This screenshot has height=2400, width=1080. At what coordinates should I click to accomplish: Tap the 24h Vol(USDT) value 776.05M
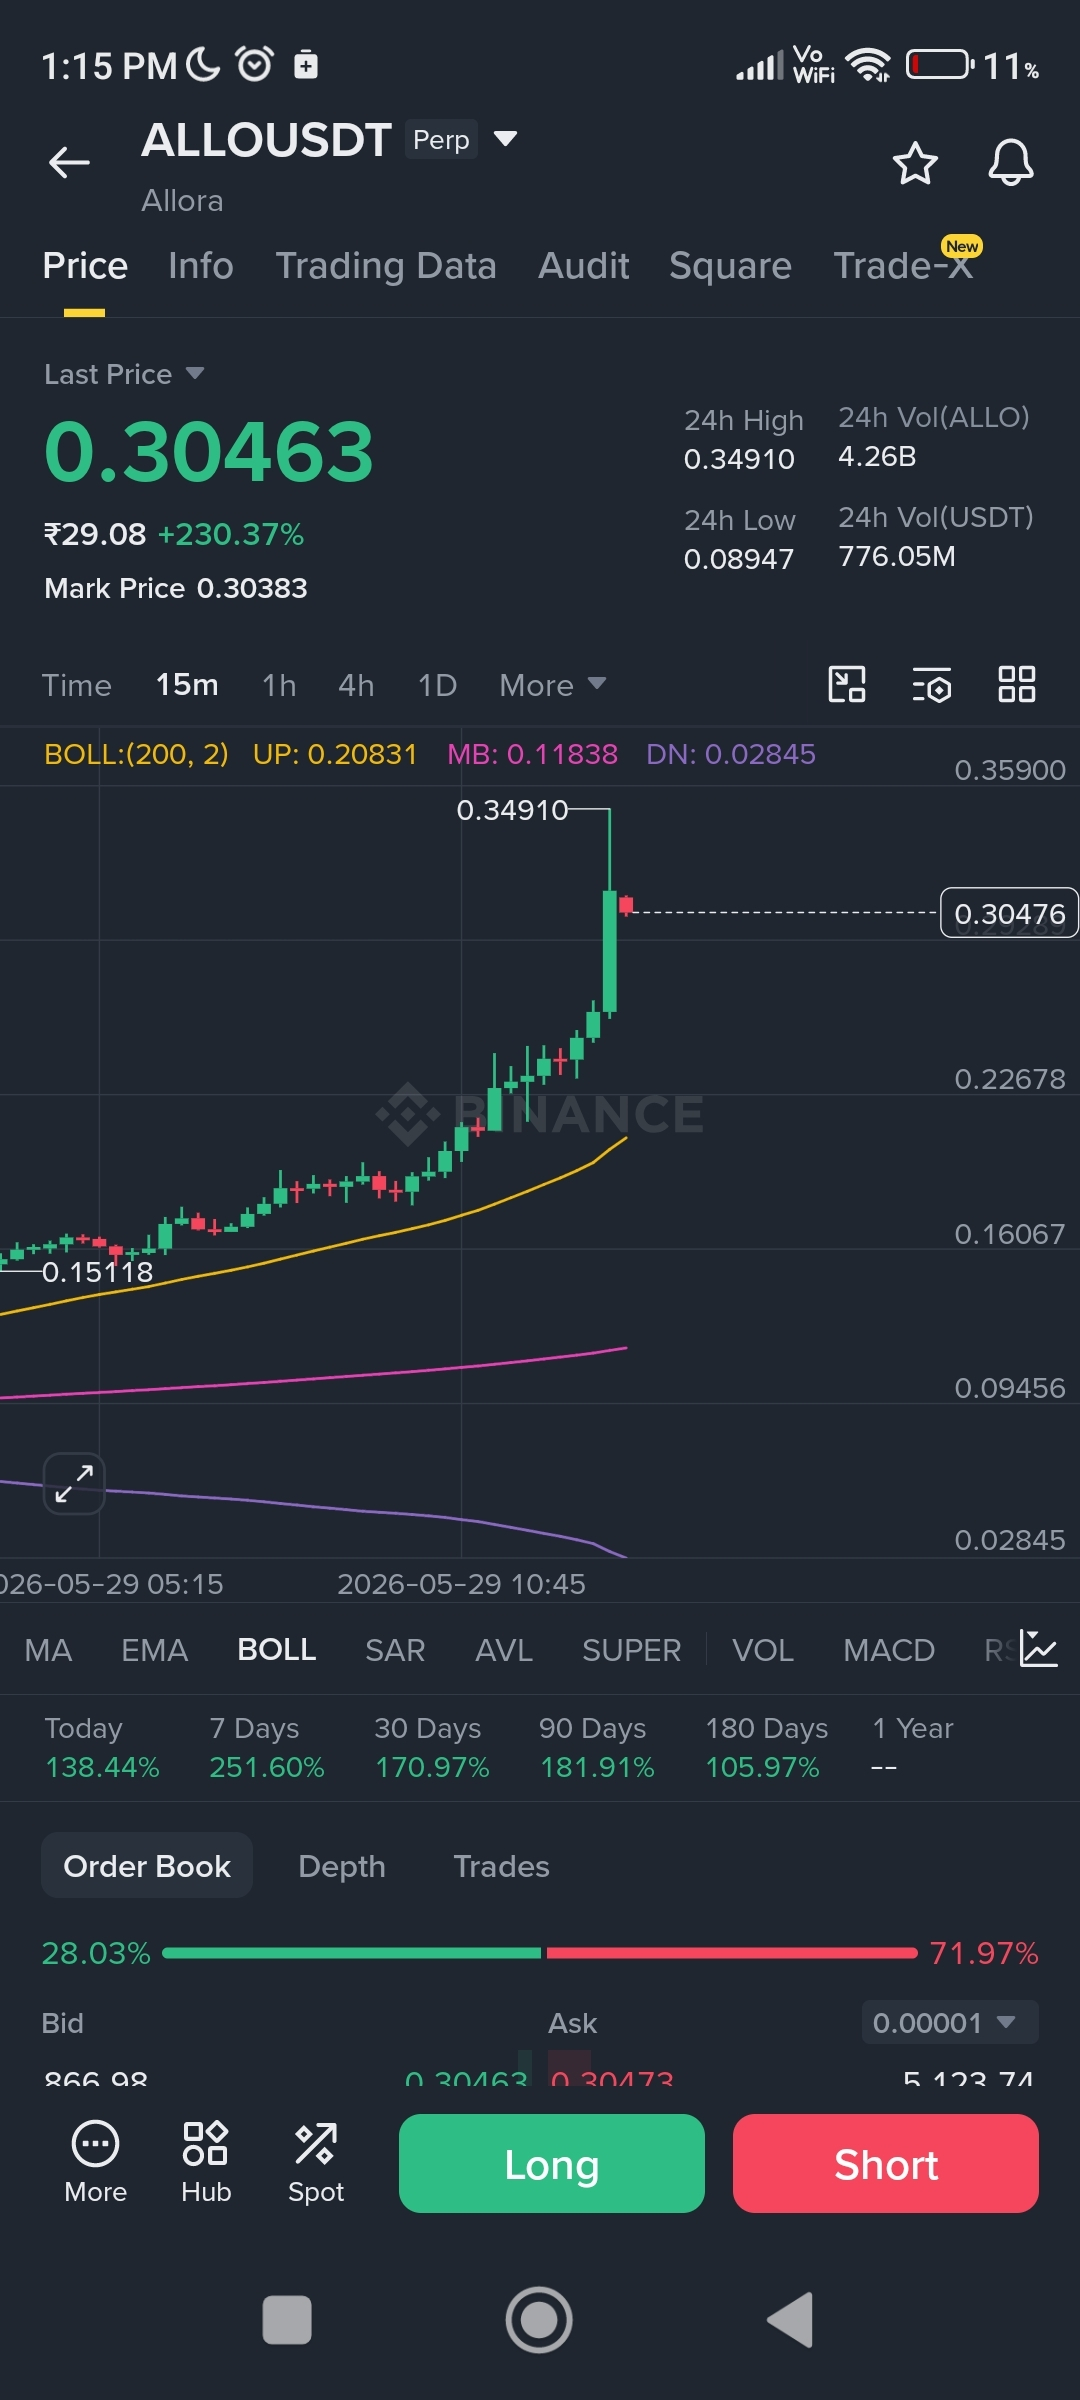point(897,556)
